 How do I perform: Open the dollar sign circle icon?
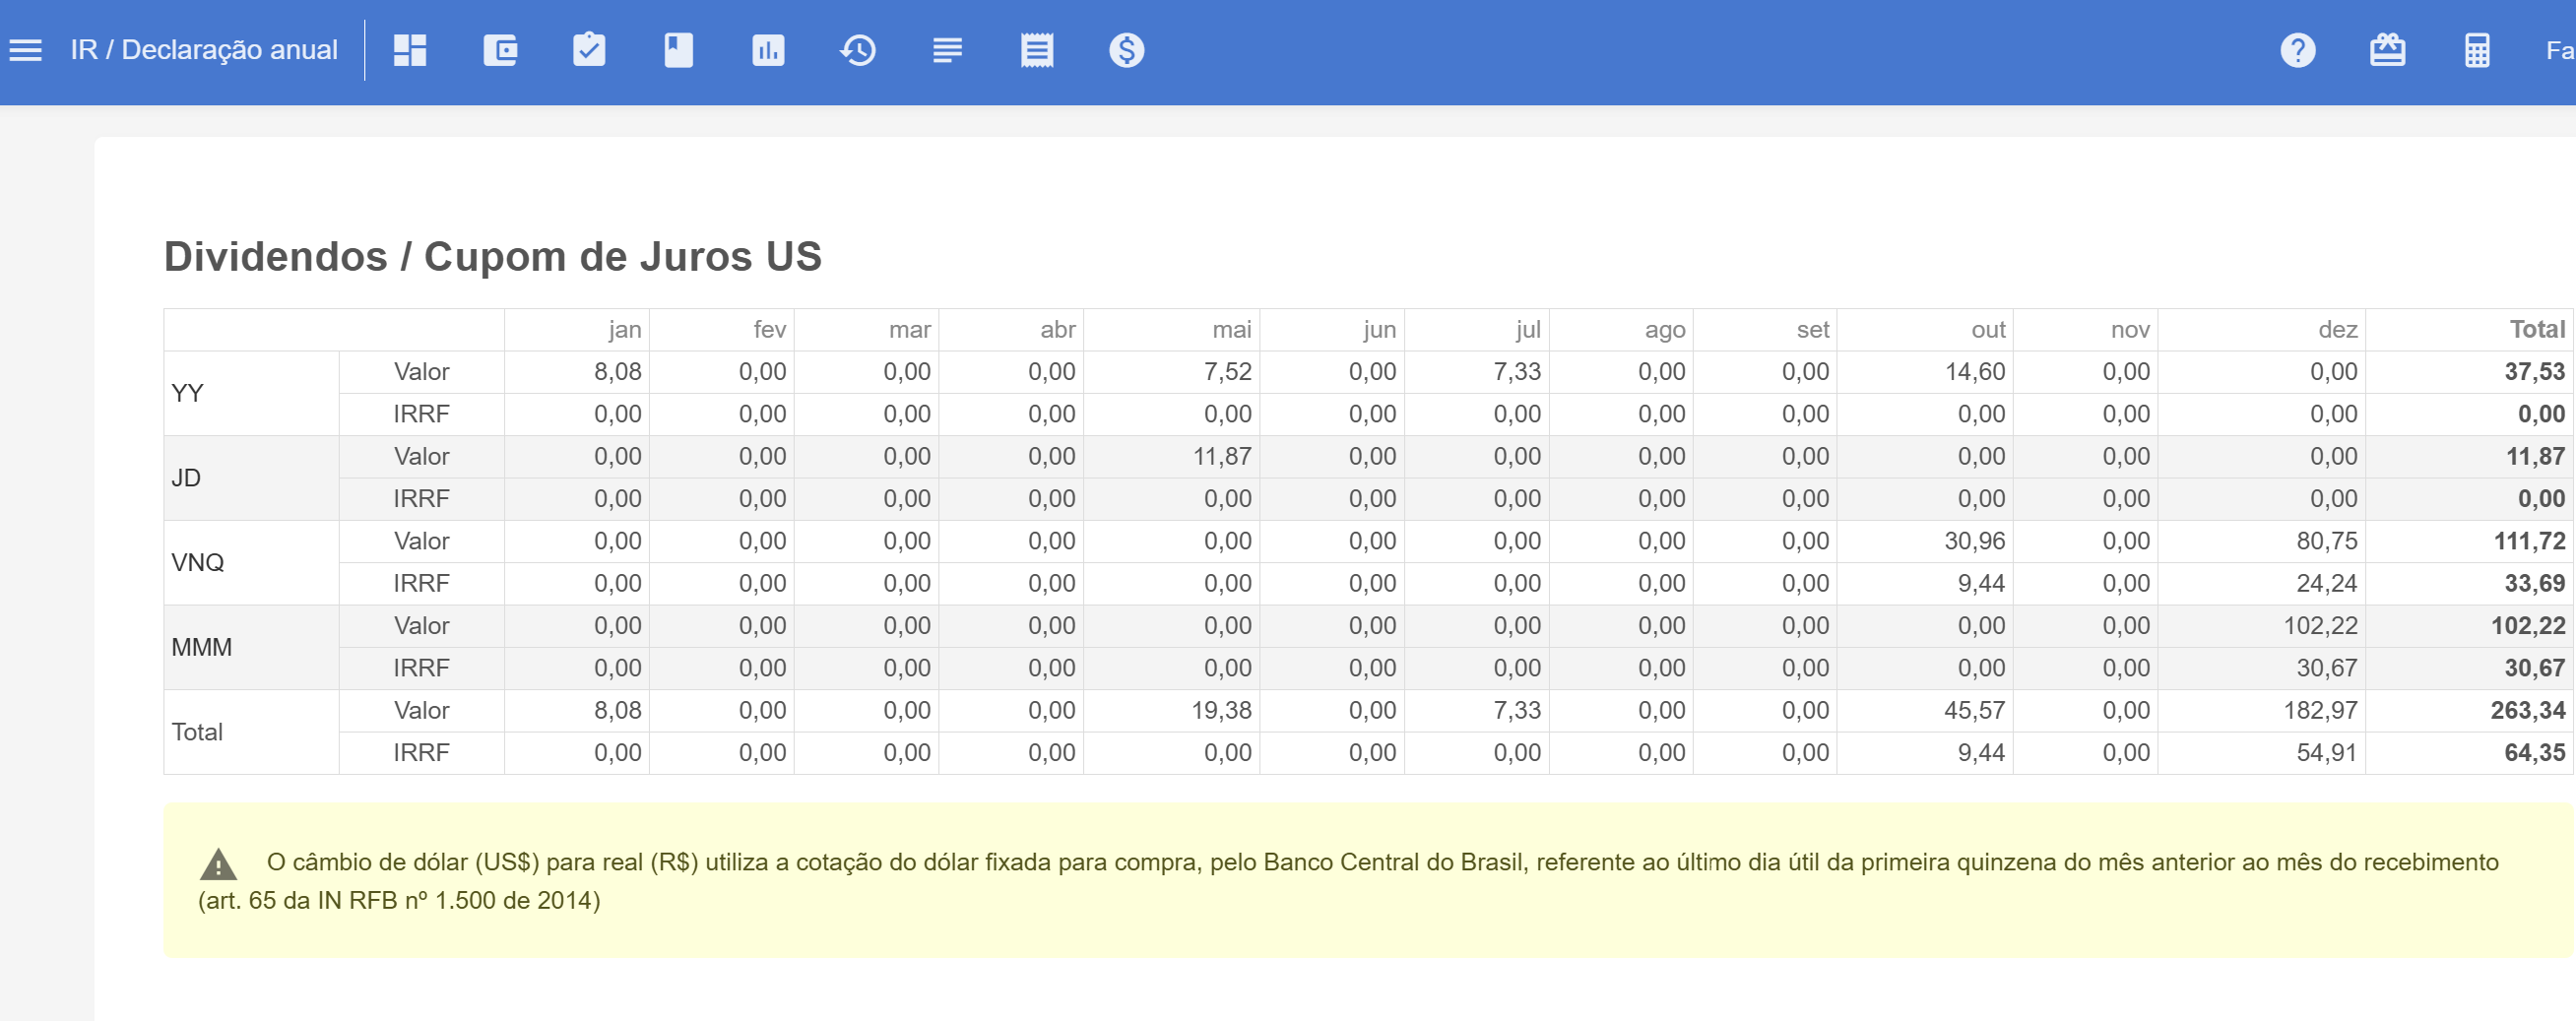1126,50
